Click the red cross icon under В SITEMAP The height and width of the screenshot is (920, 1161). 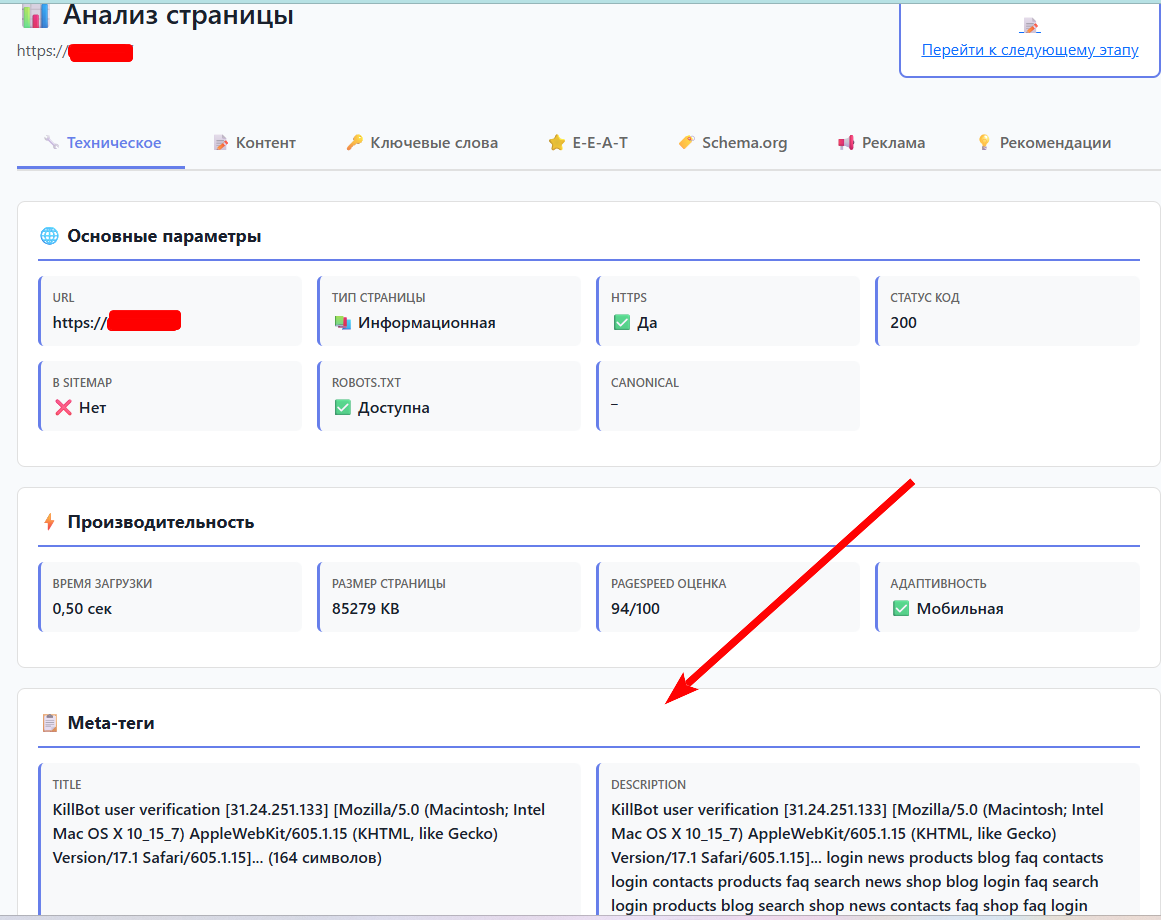click(63, 408)
